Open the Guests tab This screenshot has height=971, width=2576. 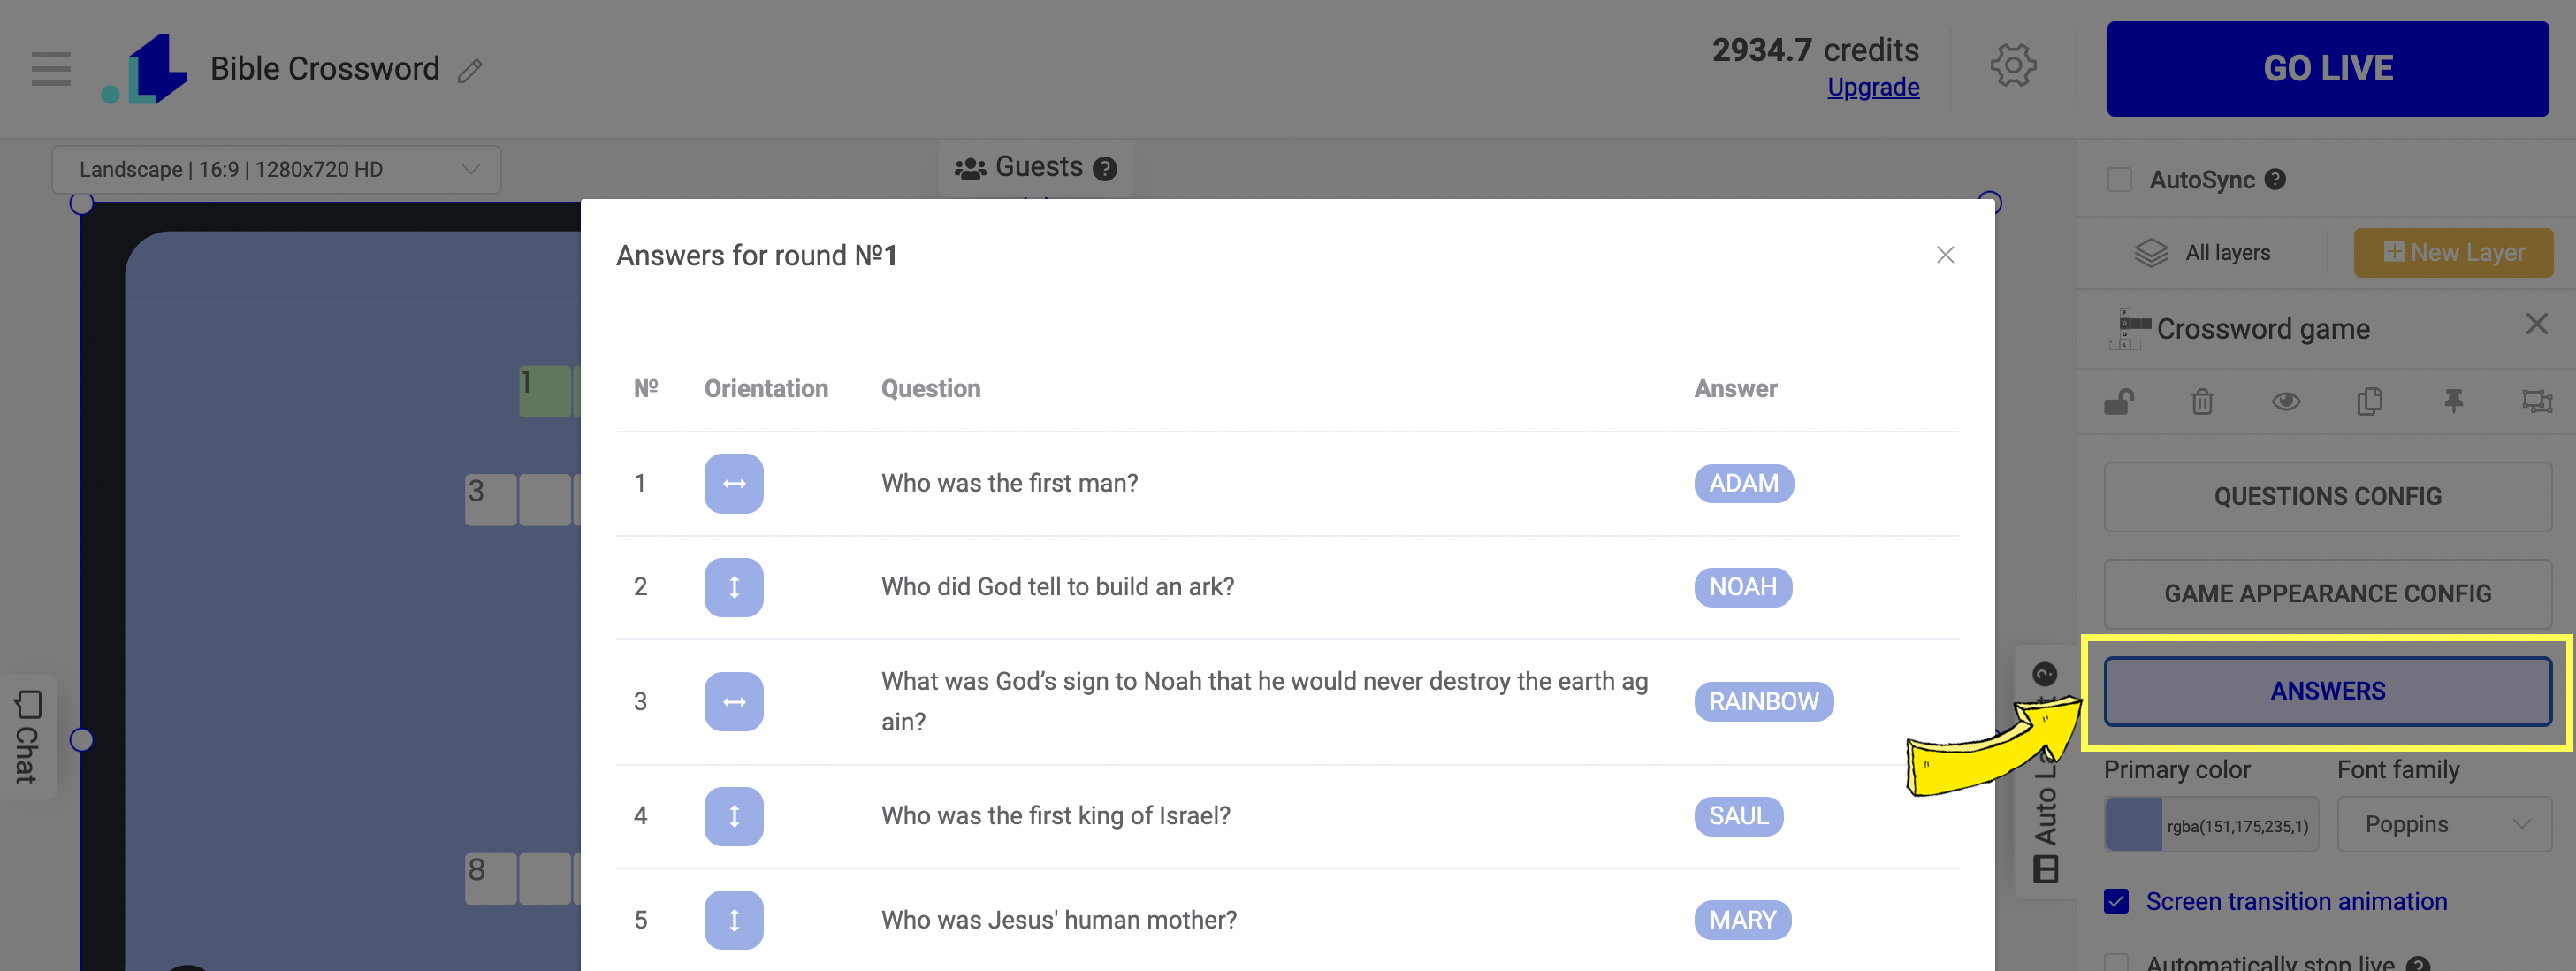[x=1035, y=168]
